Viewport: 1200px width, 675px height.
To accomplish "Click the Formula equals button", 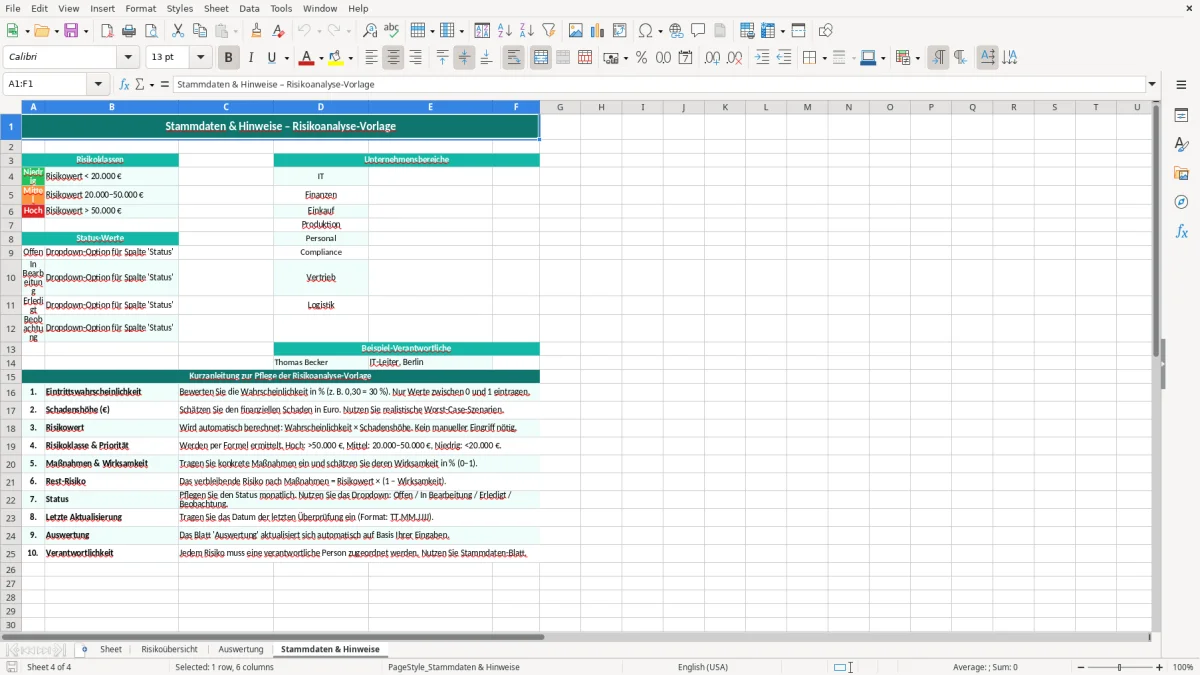I will (x=165, y=85).
